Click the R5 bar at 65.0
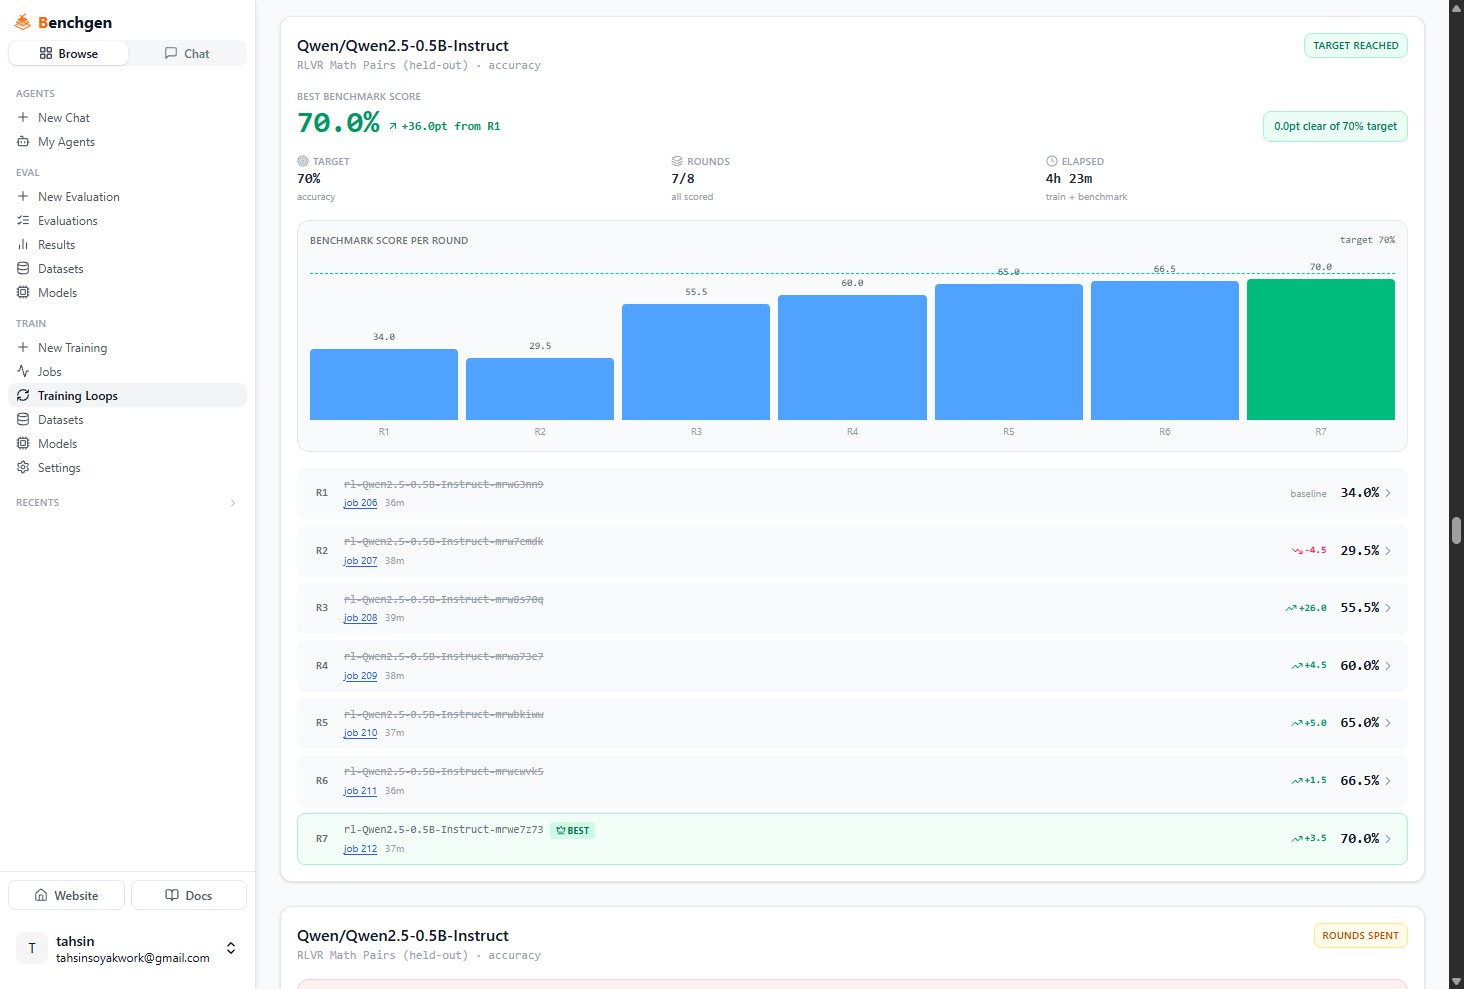 (1009, 352)
